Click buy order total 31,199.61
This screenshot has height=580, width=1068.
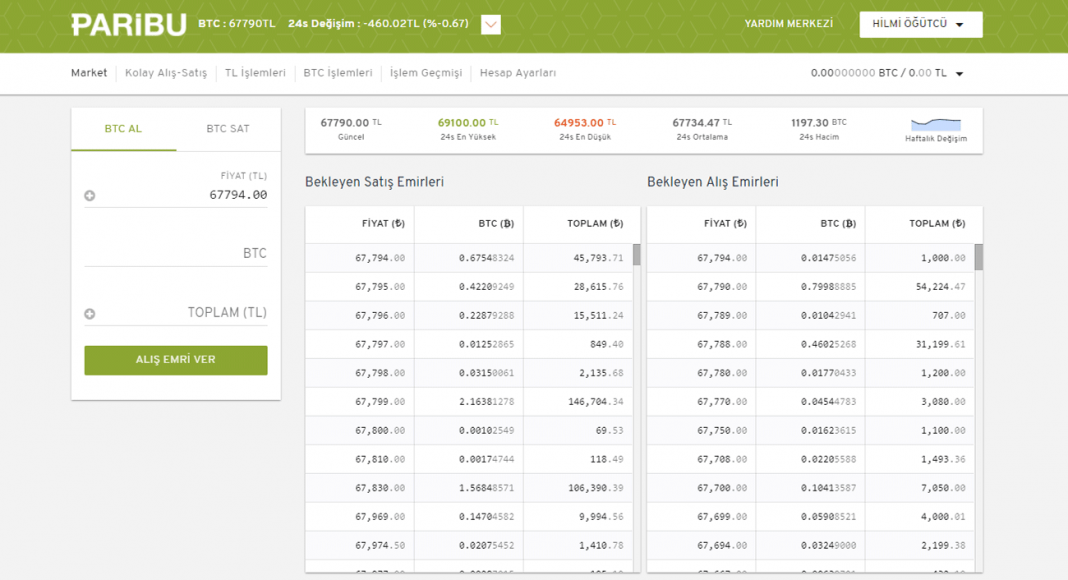pyautogui.click(x=940, y=344)
